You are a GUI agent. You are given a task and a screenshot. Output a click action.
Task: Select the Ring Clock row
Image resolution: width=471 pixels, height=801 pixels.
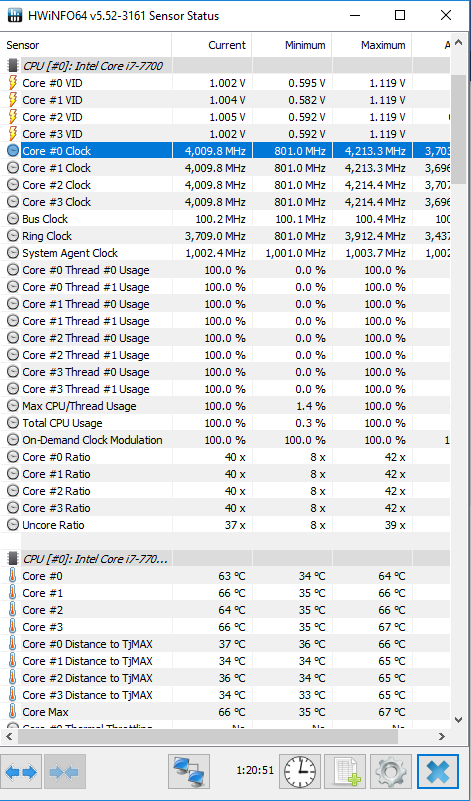tap(225, 236)
